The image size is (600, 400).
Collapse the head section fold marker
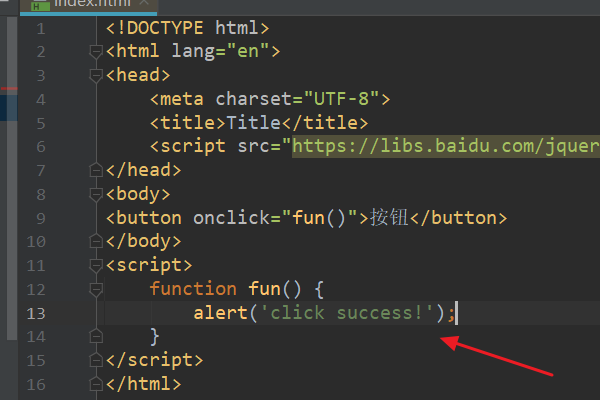(97, 75)
